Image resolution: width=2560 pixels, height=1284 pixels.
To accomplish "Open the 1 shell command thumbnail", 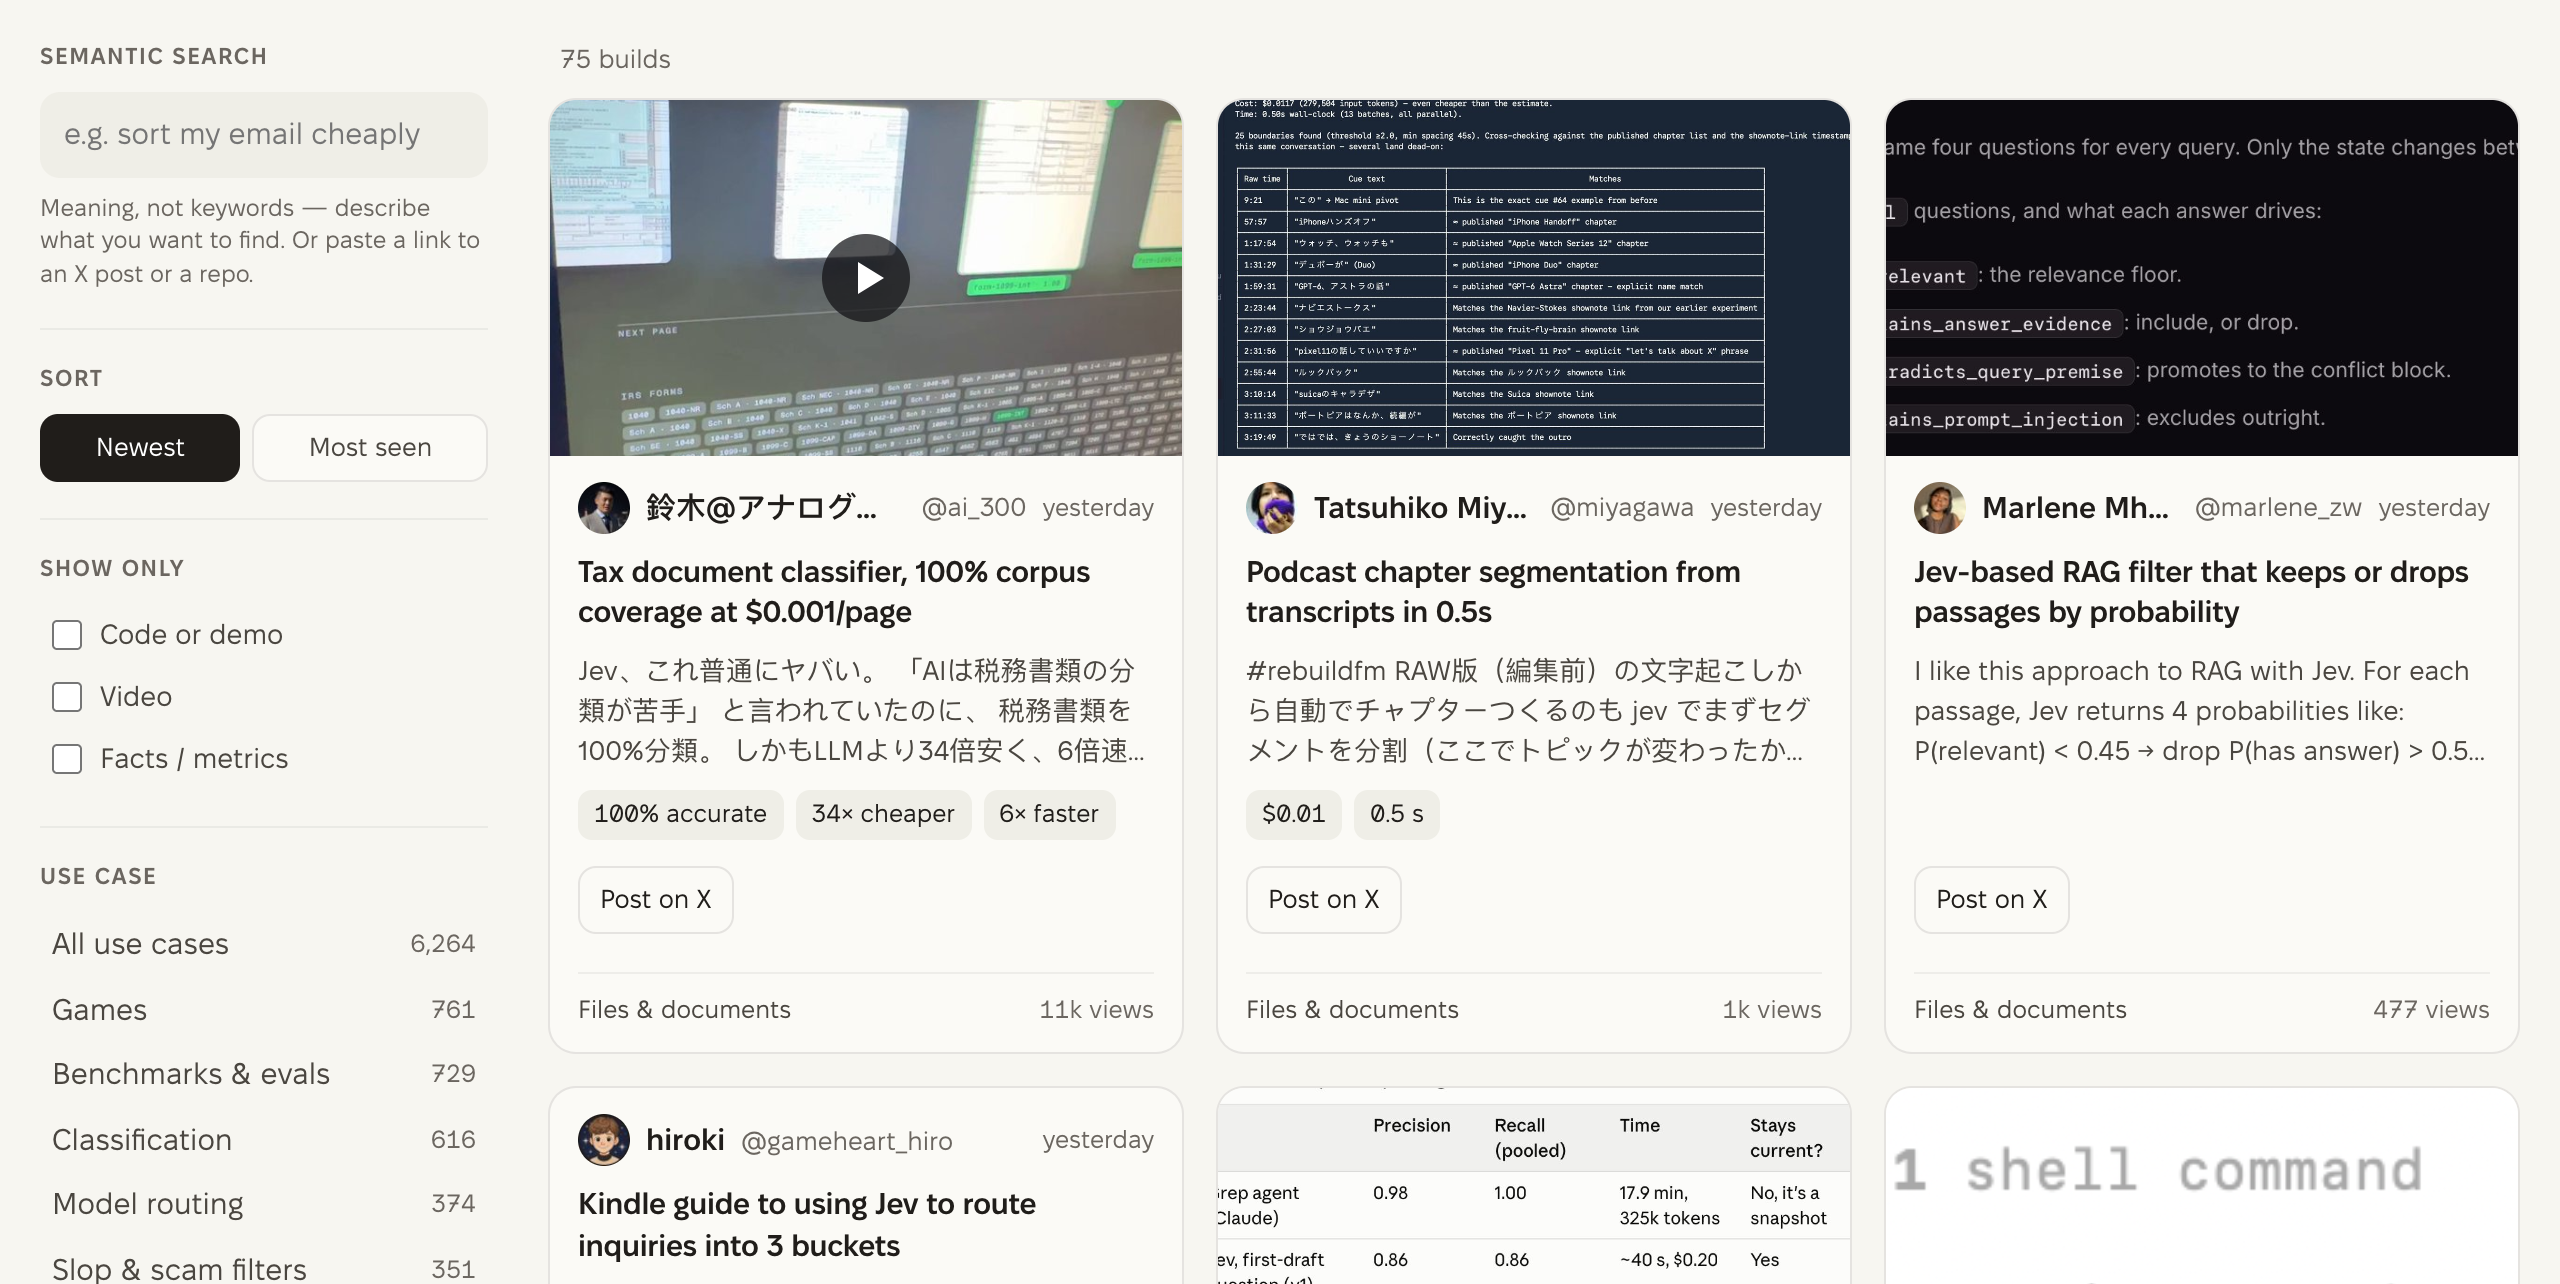I will [x=2202, y=1186].
